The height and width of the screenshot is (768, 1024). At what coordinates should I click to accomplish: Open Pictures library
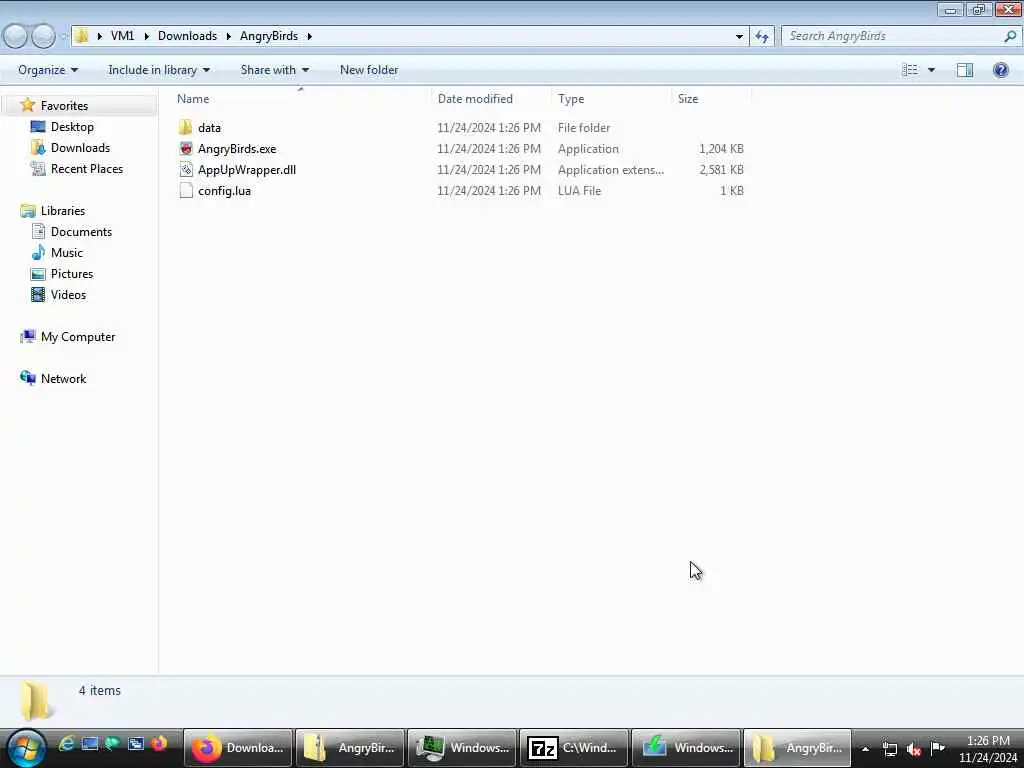point(72,274)
